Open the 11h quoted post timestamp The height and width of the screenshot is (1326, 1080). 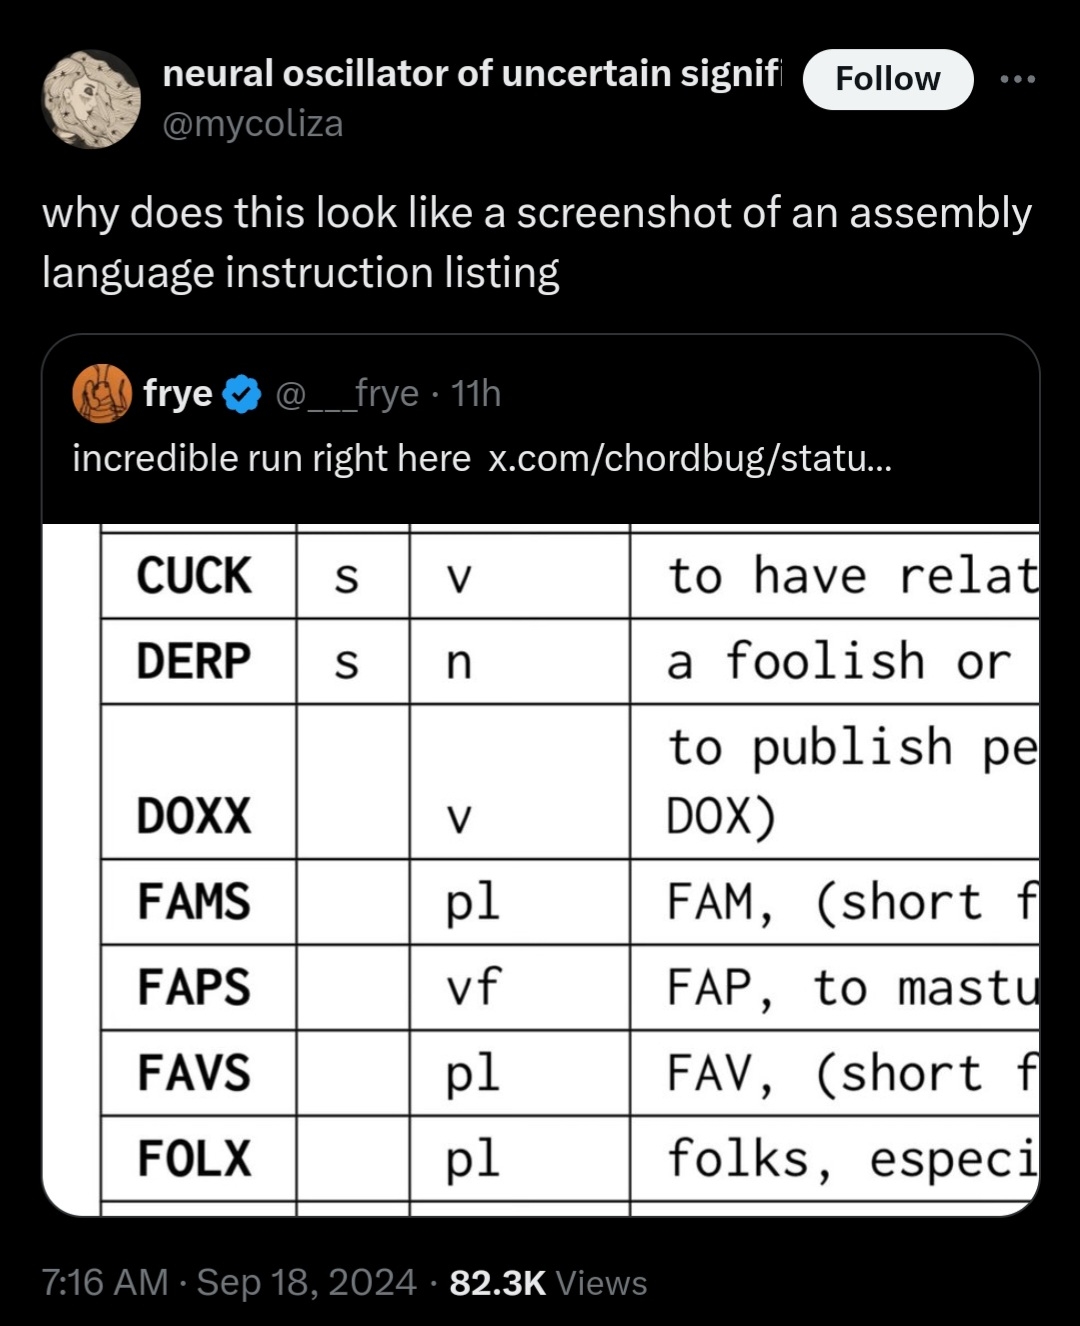pos(476,394)
